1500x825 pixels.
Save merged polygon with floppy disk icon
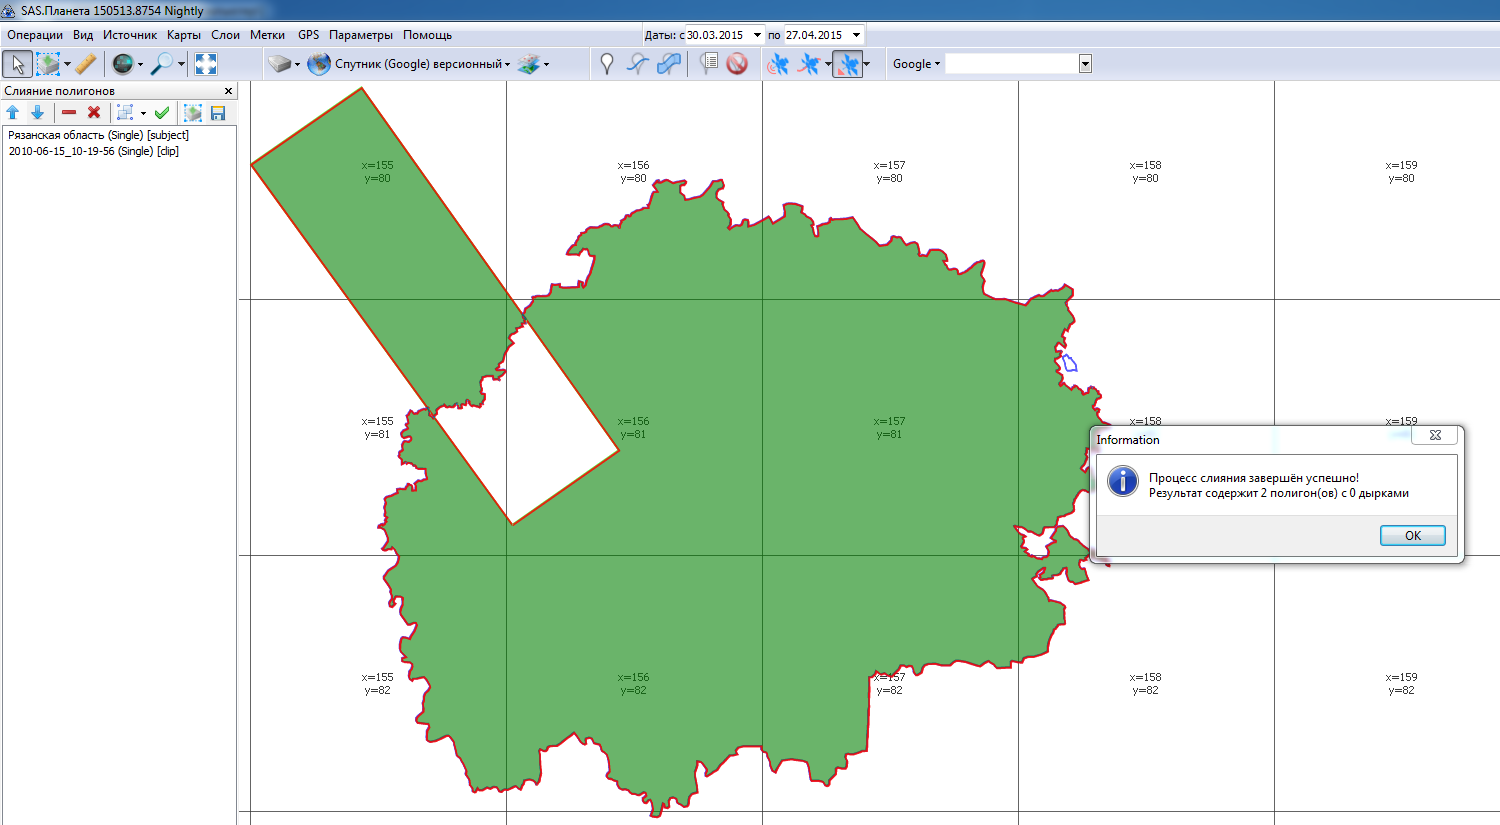218,113
